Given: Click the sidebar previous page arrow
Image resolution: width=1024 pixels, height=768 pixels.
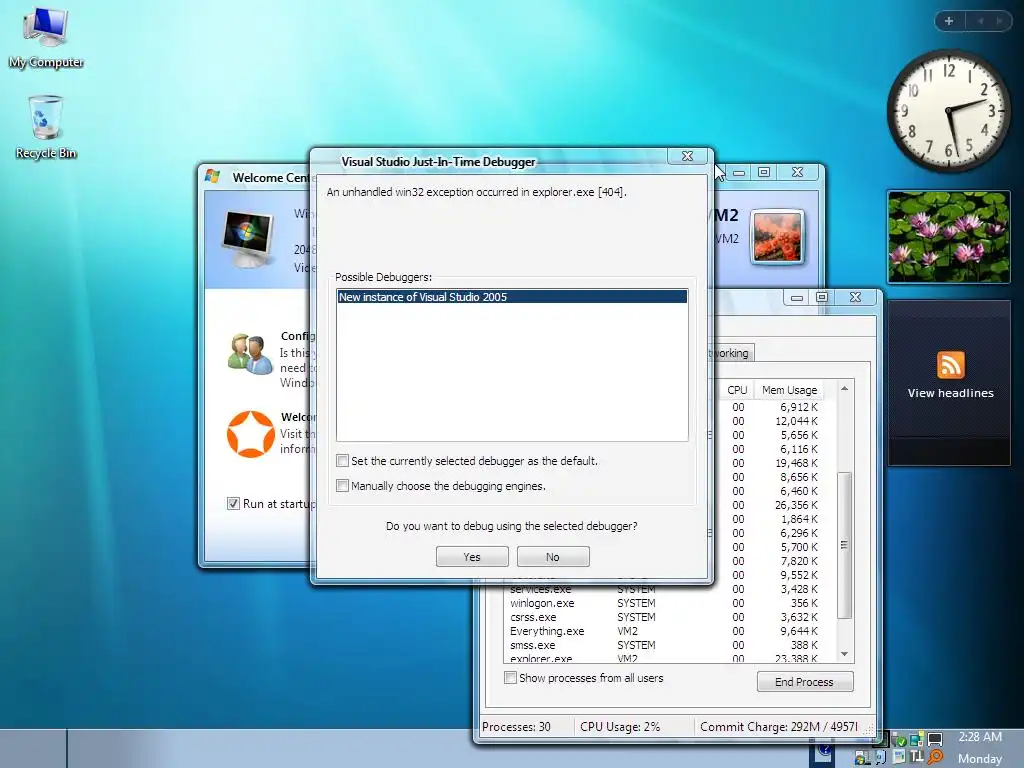Looking at the screenshot, I should coord(980,21).
